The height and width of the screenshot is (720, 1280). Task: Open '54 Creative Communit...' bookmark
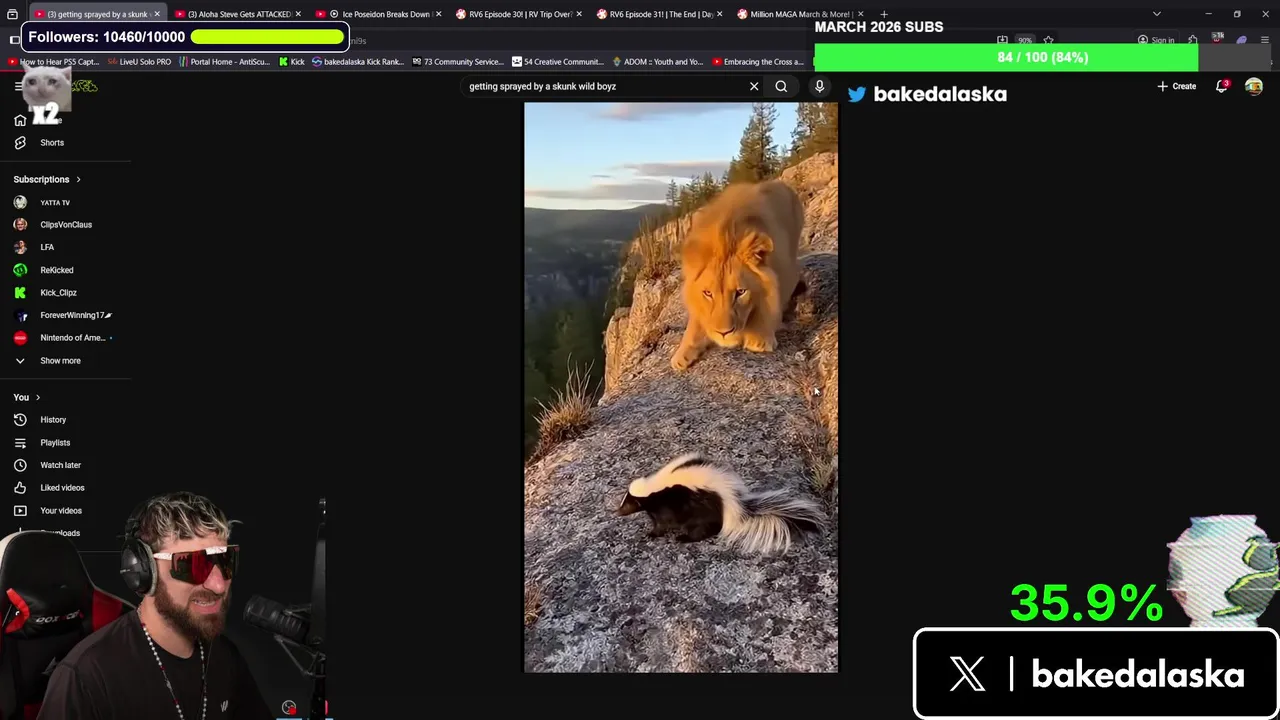coord(558,62)
